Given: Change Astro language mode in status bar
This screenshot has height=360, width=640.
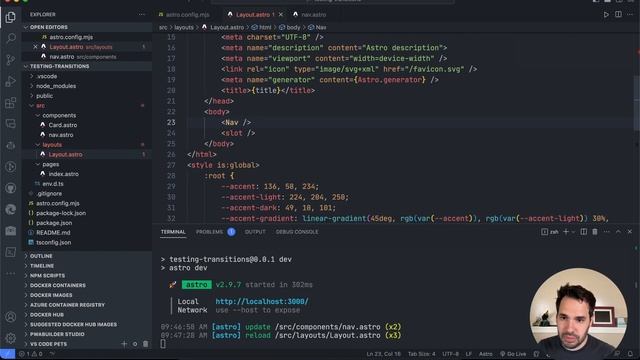Looking at the screenshot, I should pos(485,354).
